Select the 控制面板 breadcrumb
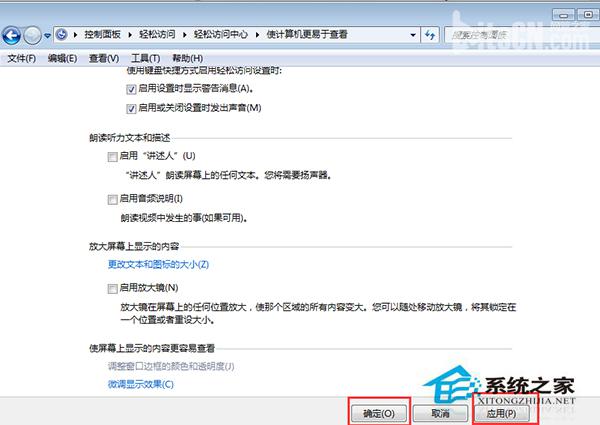The image size is (600, 425). pos(103,35)
